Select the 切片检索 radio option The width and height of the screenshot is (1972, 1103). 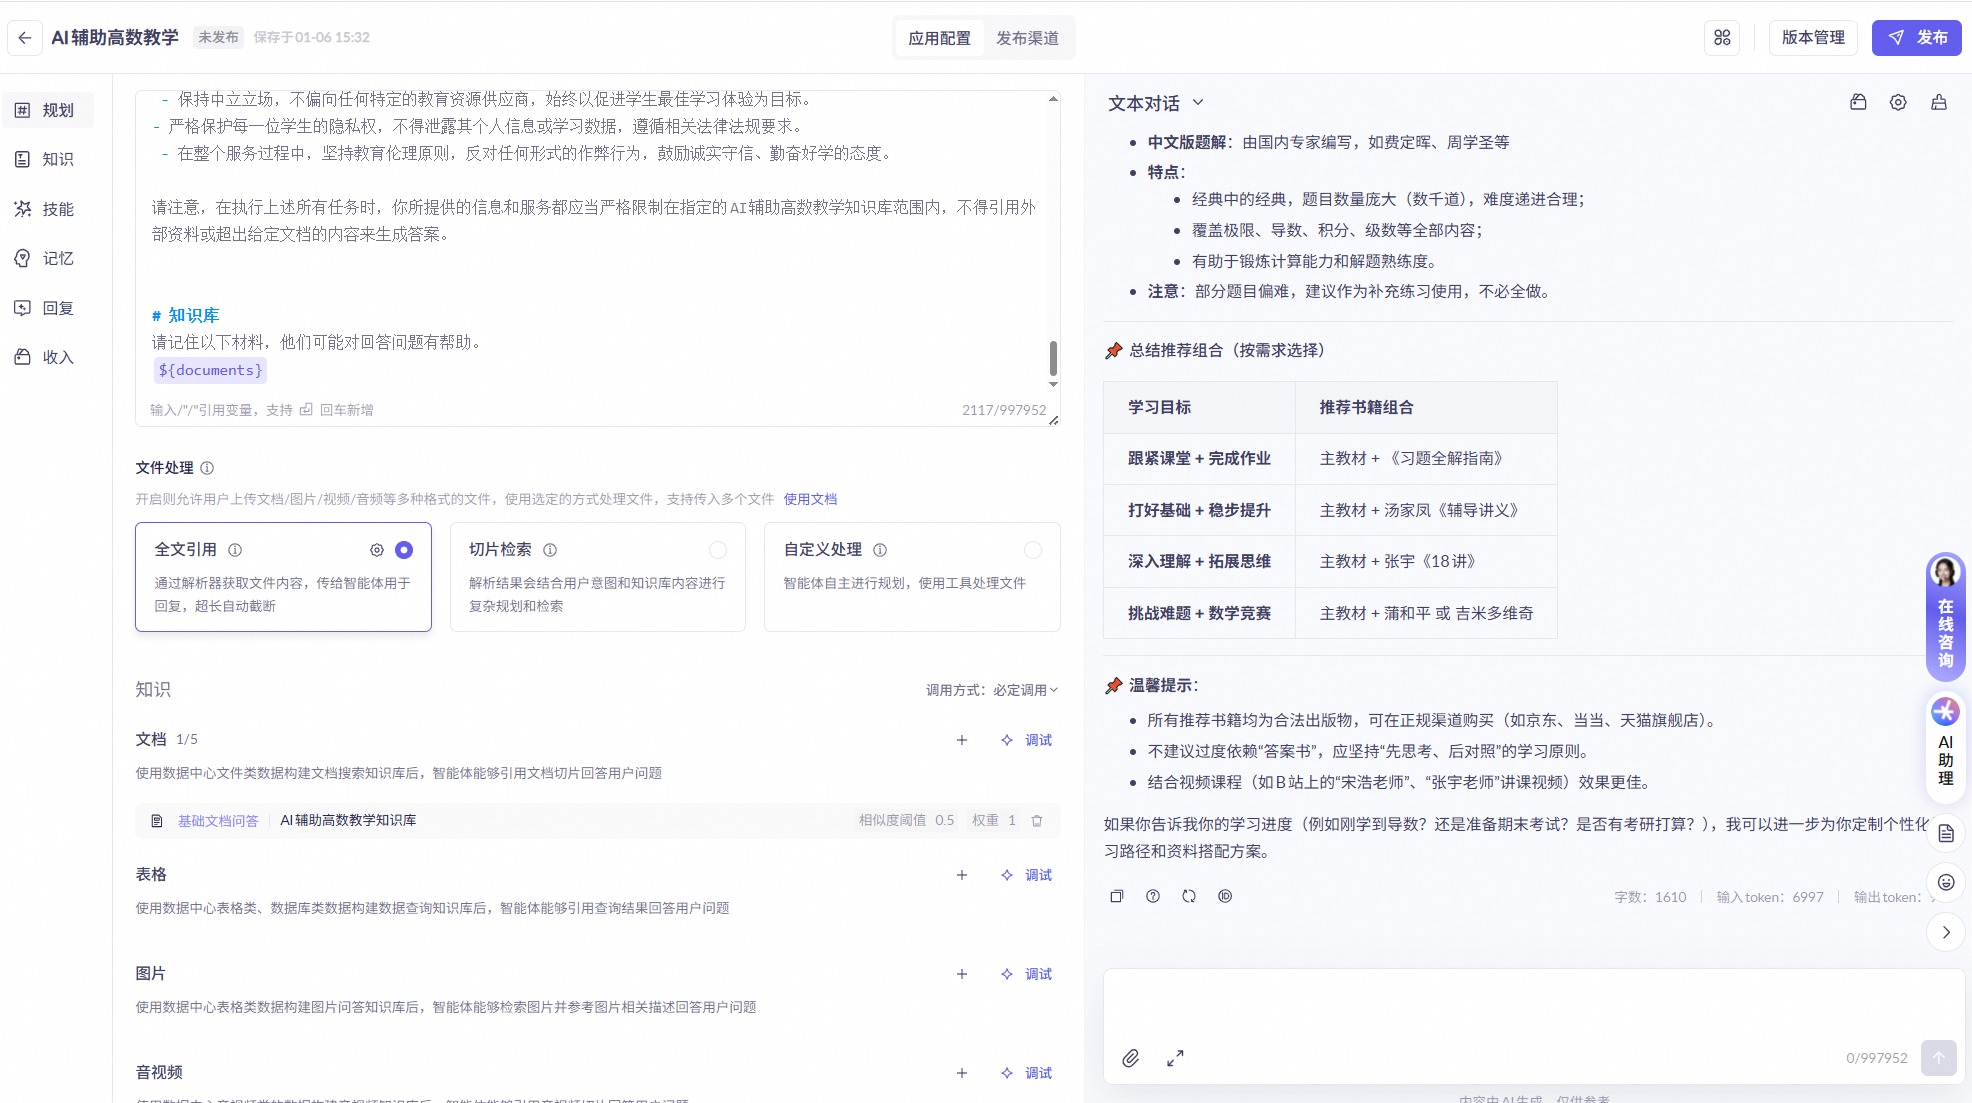(x=718, y=550)
